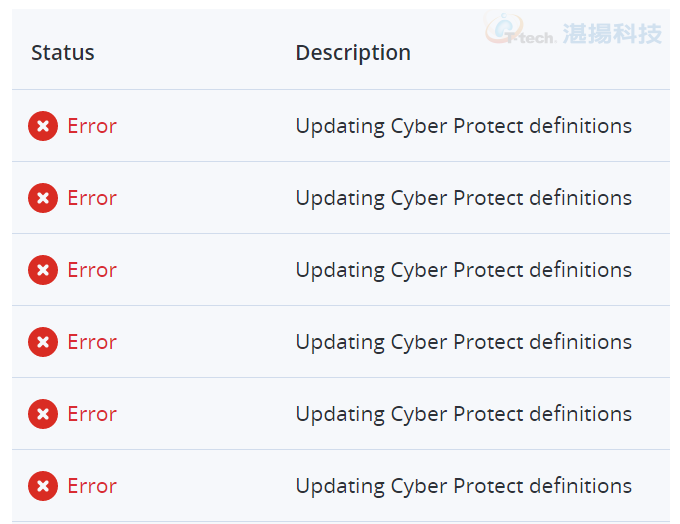Click the sixth row's red error icon
Viewport: 680px width, 524px height.
(43, 486)
